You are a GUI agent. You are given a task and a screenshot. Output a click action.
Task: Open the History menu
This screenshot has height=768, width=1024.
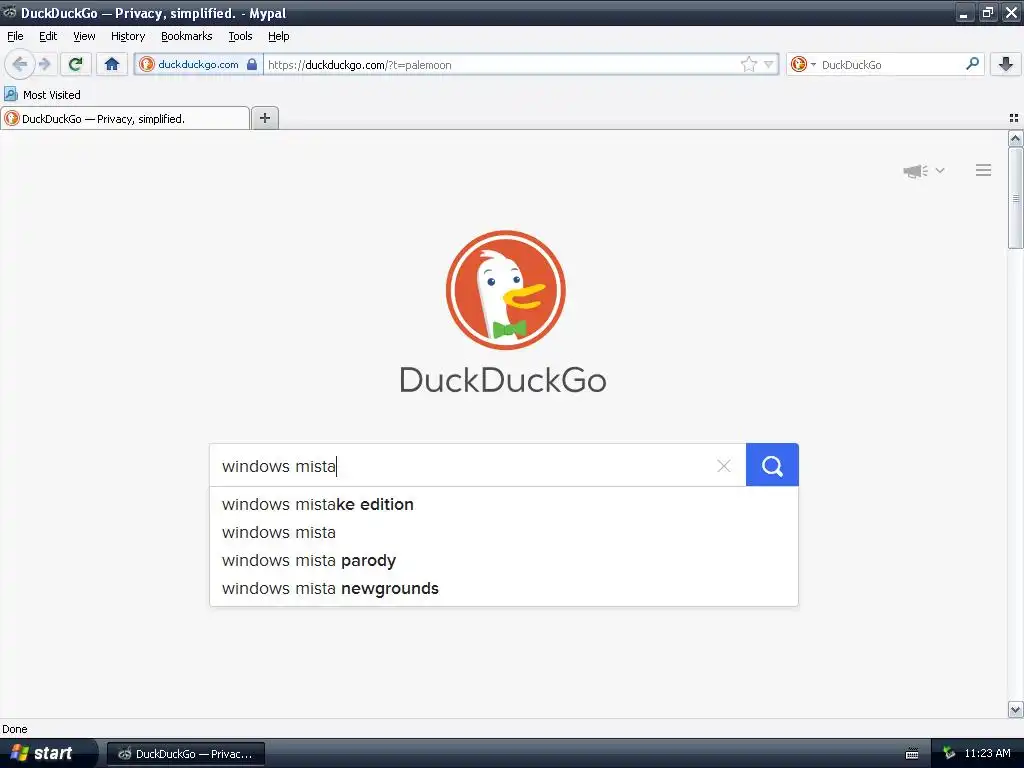pyautogui.click(x=127, y=36)
